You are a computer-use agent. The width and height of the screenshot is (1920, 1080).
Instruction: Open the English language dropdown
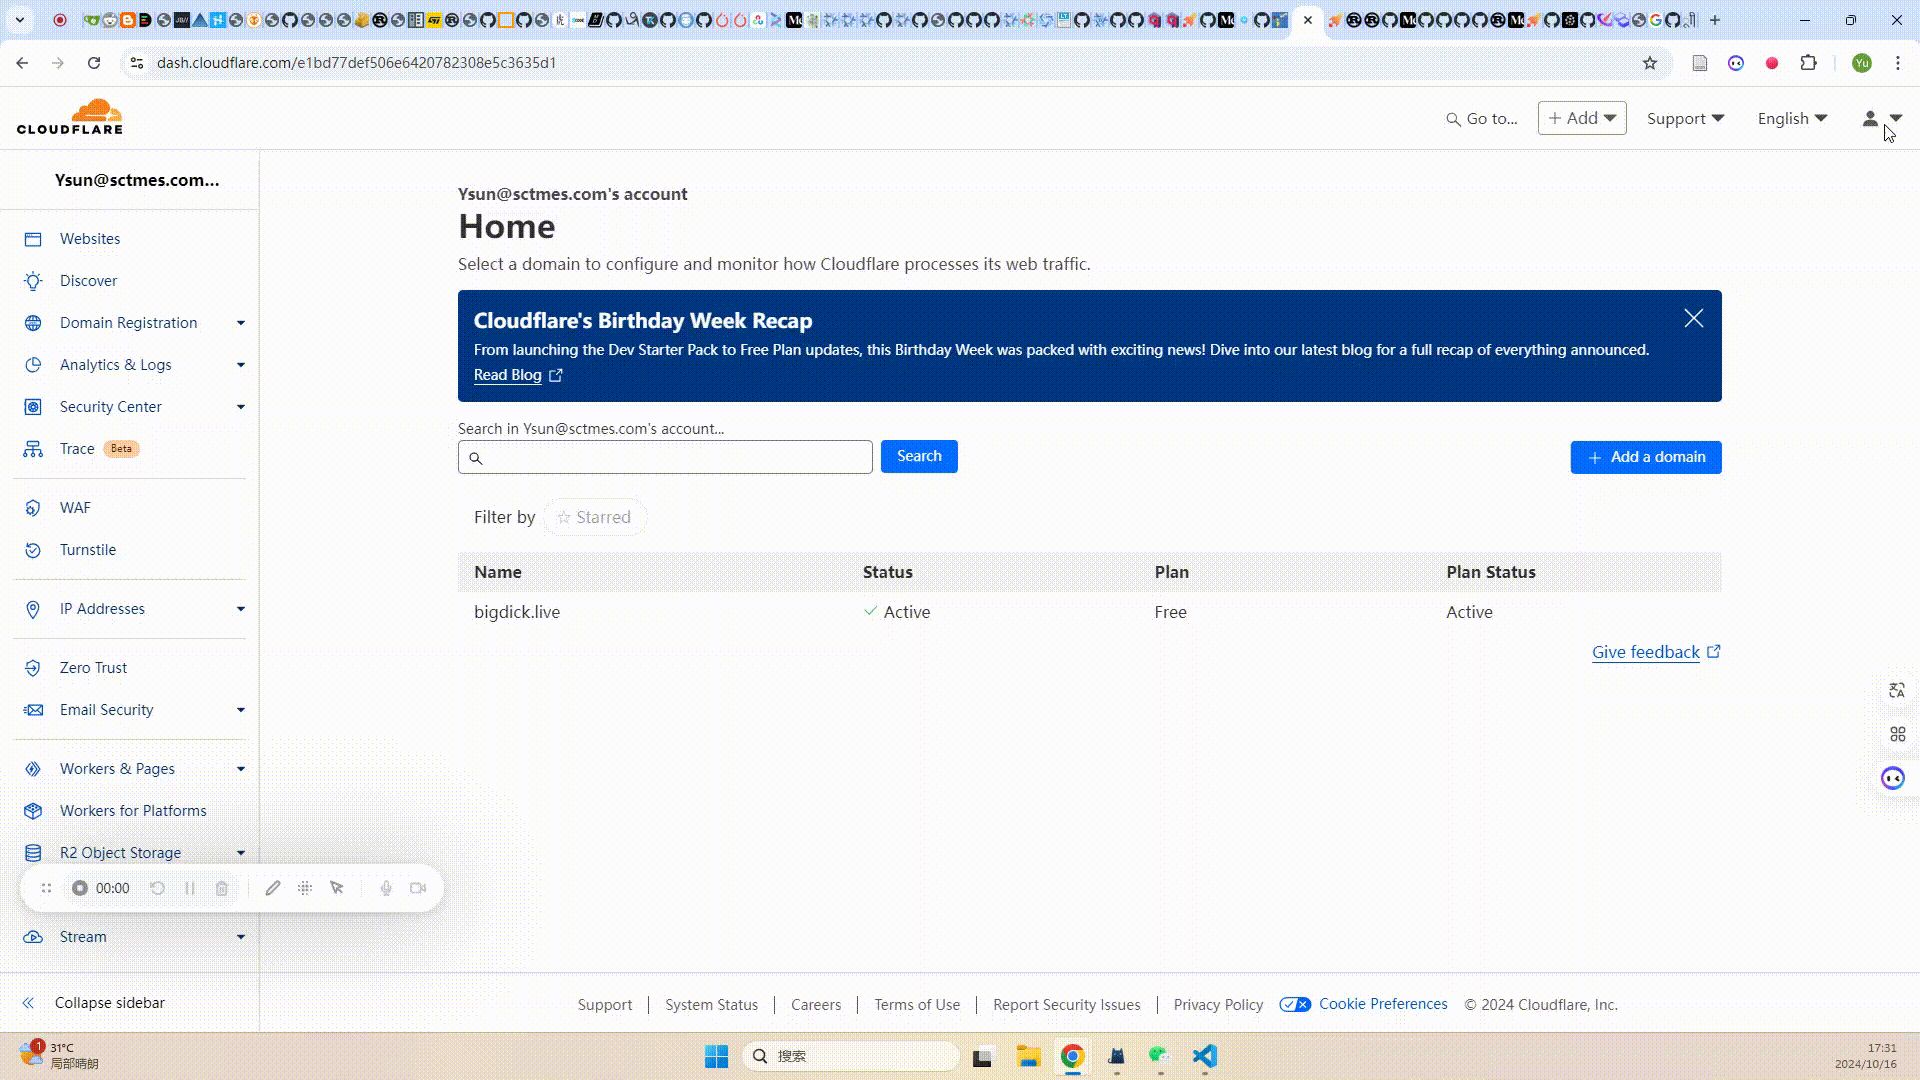1790,118
